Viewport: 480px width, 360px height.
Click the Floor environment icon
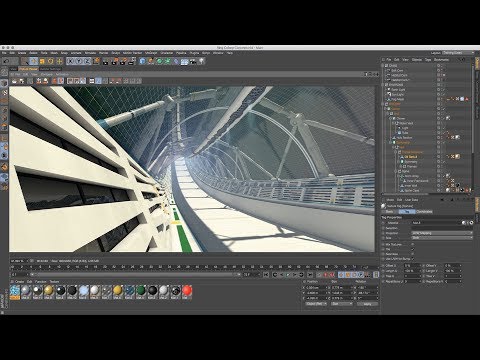[184, 61]
